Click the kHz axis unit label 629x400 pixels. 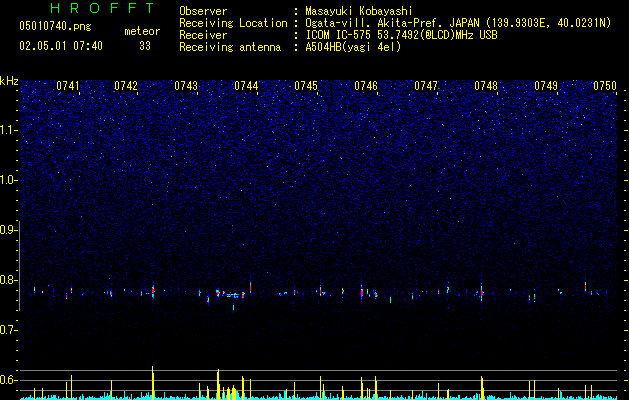pyautogui.click(x=9, y=81)
